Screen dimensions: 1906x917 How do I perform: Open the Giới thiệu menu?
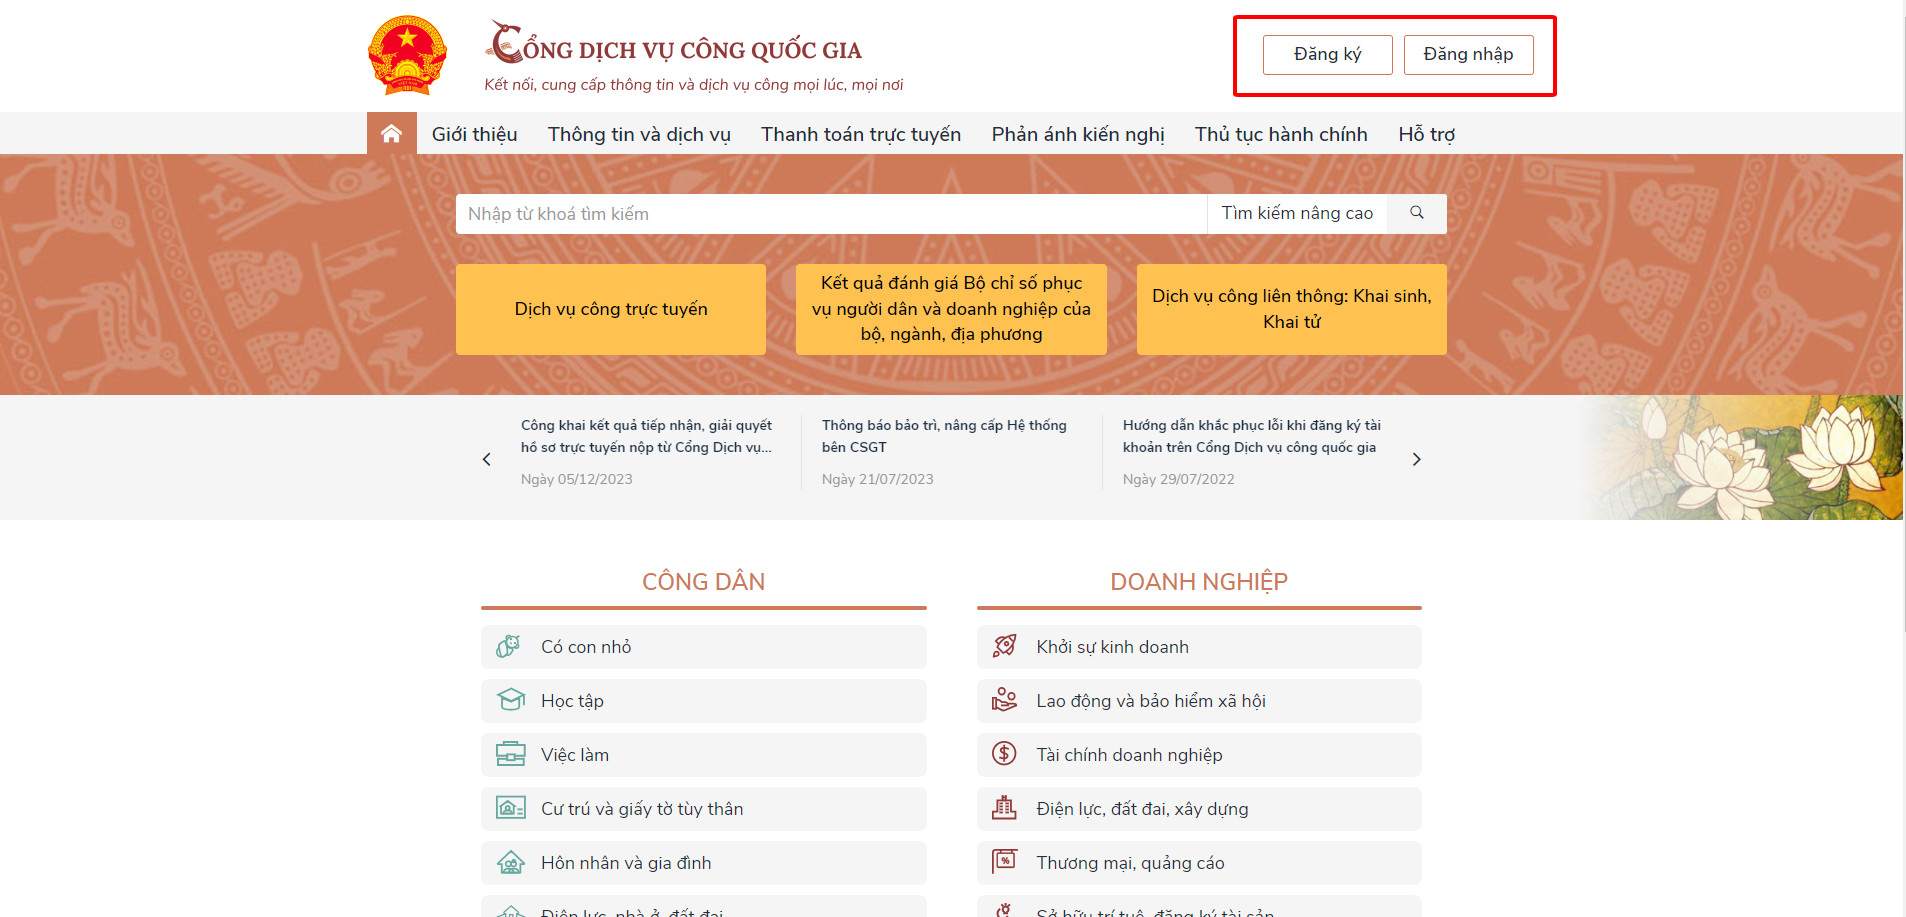coord(474,134)
